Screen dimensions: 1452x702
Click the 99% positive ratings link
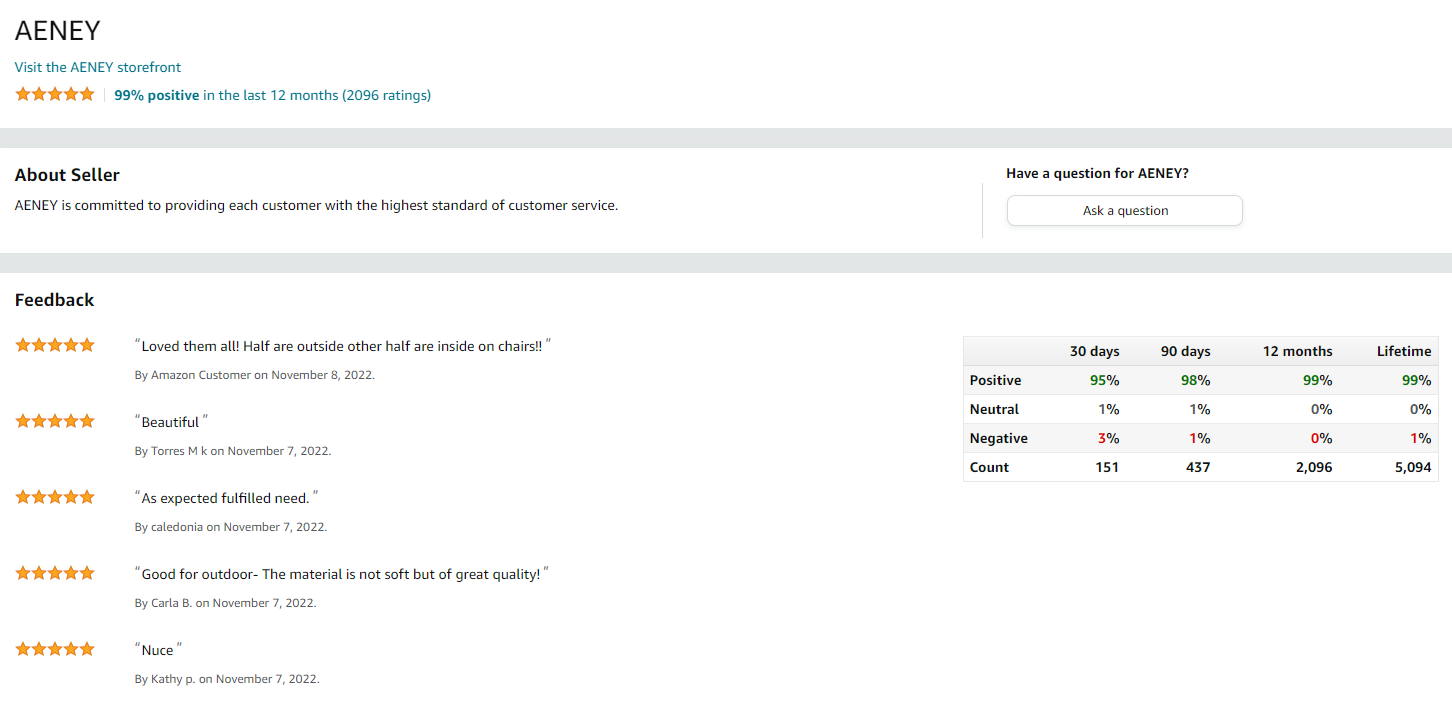click(273, 95)
